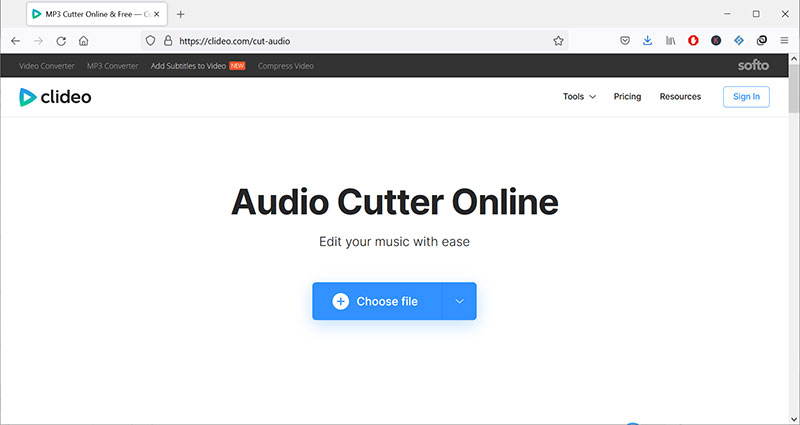Click the scrollbar down arrow
This screenshot has width=800, height=425.
coord(794,419)
